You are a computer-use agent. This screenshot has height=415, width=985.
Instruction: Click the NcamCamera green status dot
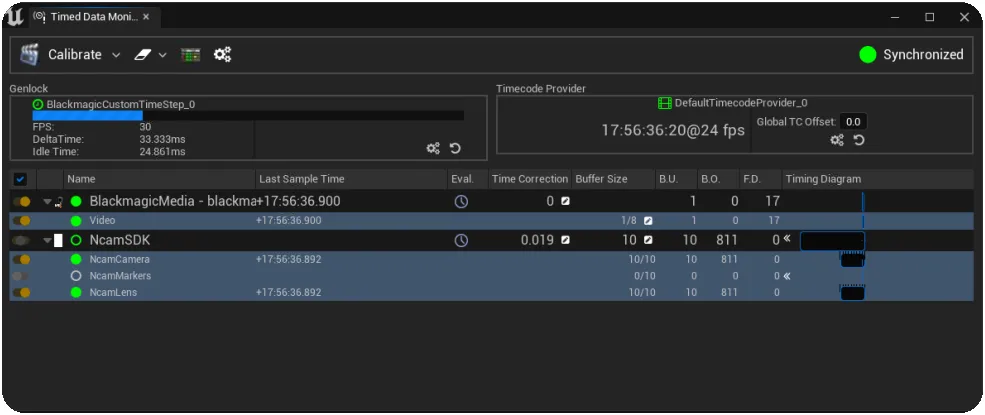(x=77, y=259)
